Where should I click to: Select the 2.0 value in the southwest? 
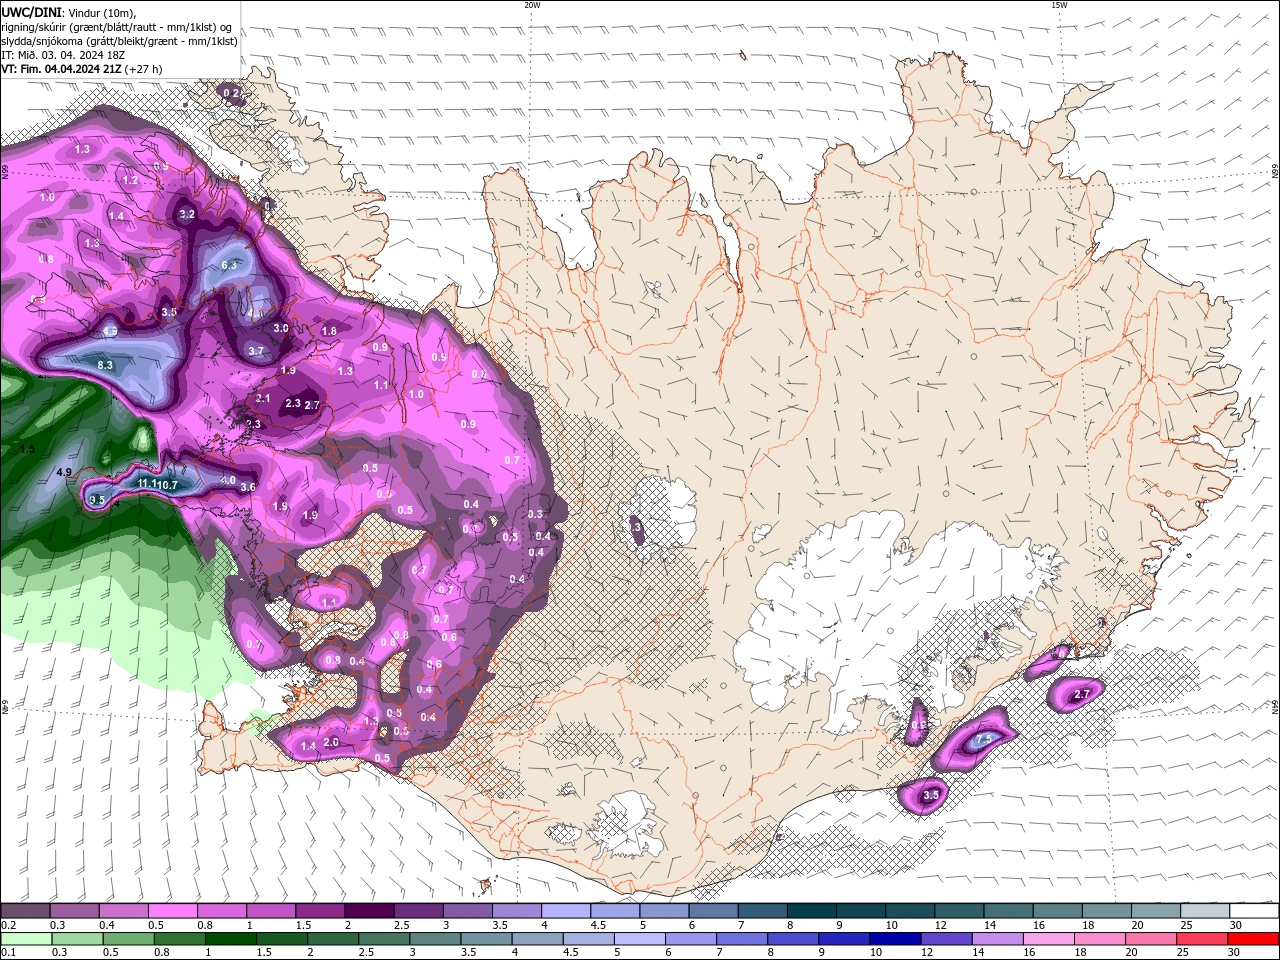tap(331, 743)
